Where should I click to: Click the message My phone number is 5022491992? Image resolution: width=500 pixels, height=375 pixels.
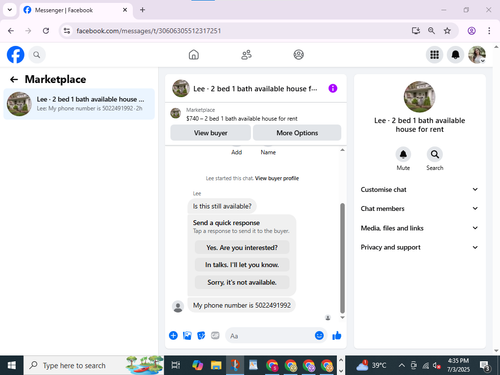pos(242,305)
